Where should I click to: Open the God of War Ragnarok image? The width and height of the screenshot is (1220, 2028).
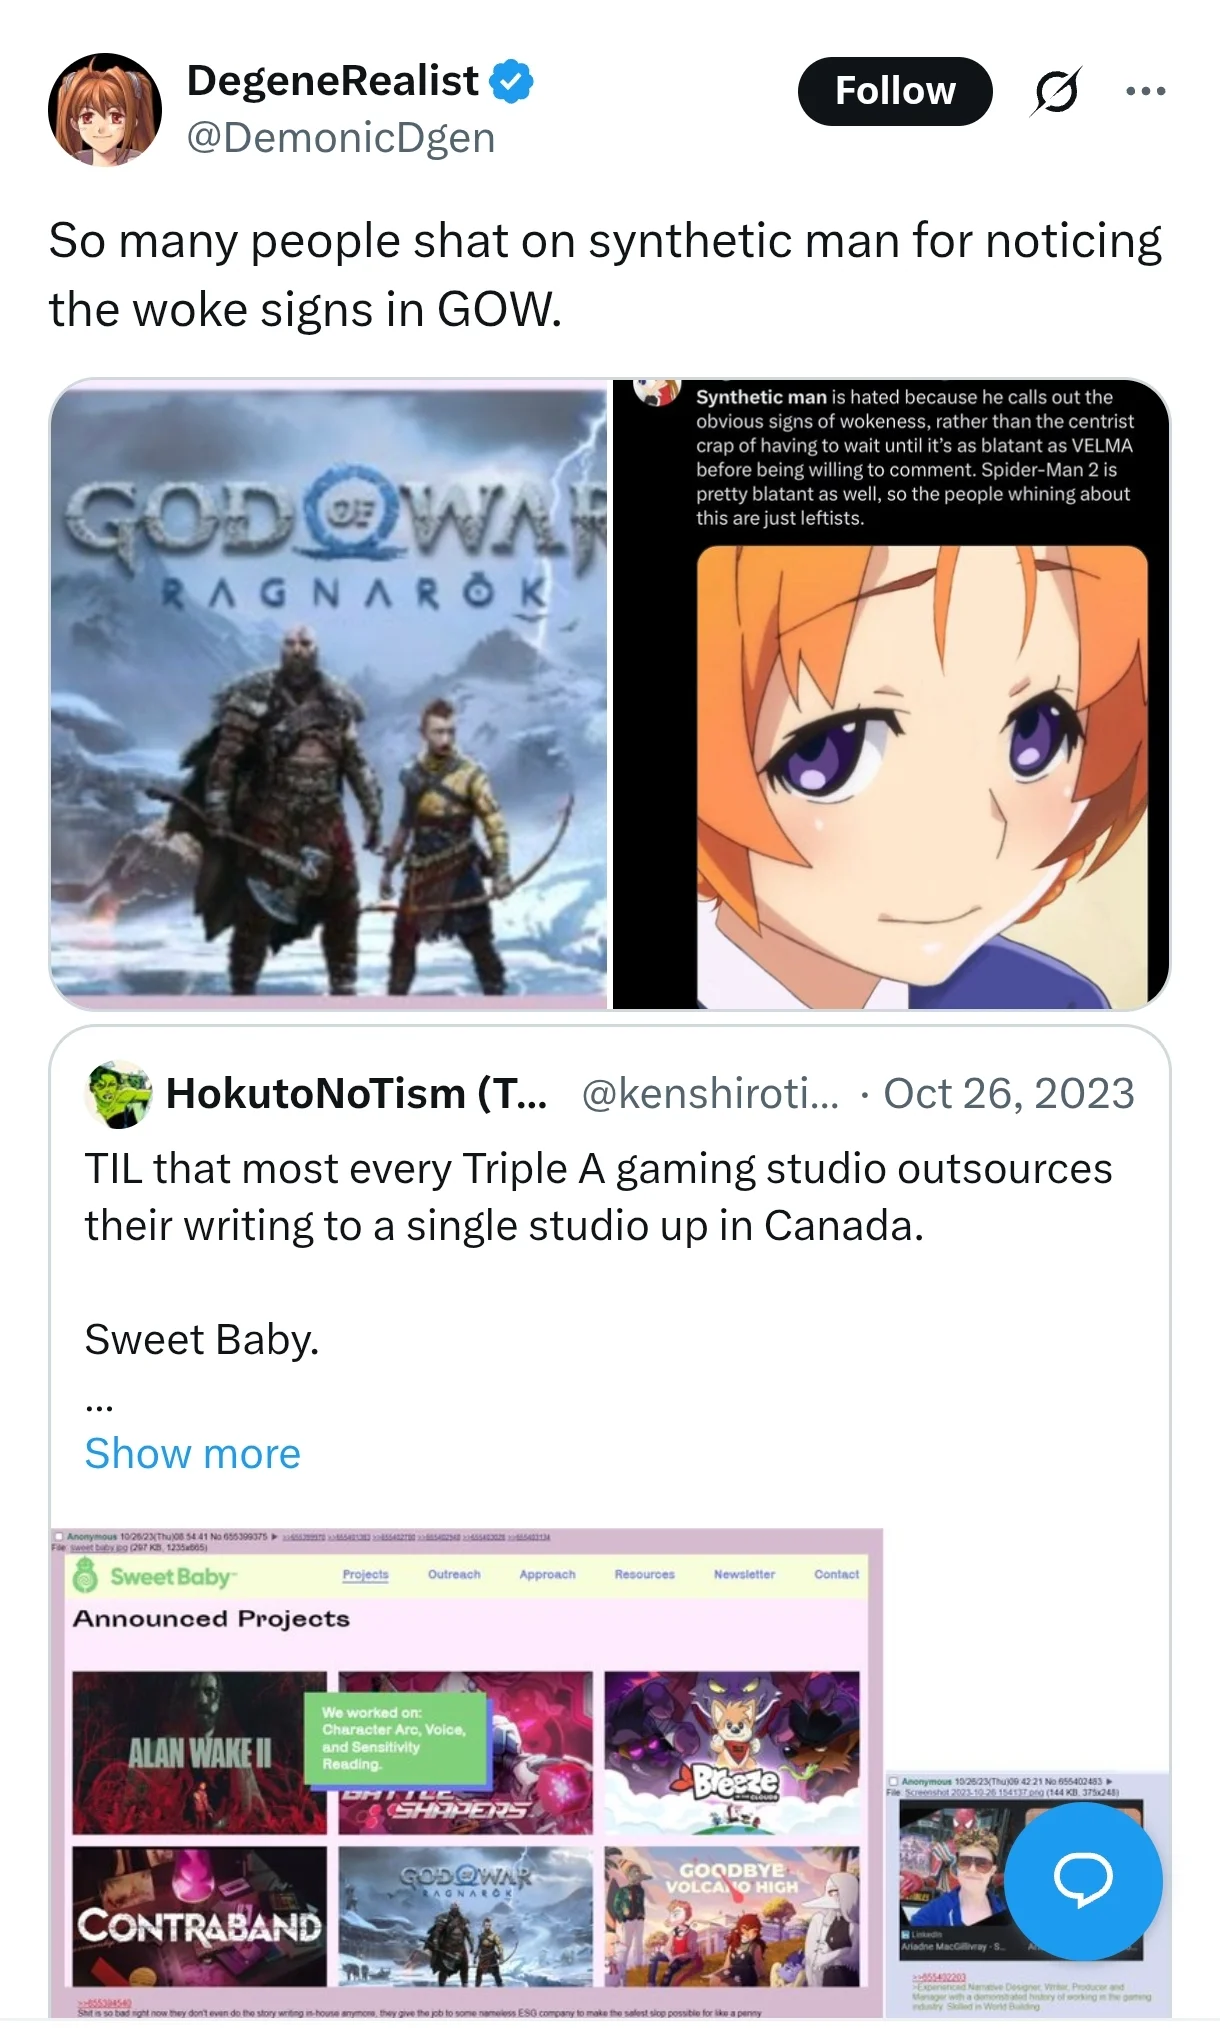pyautogui.click(x=329, y=694)
